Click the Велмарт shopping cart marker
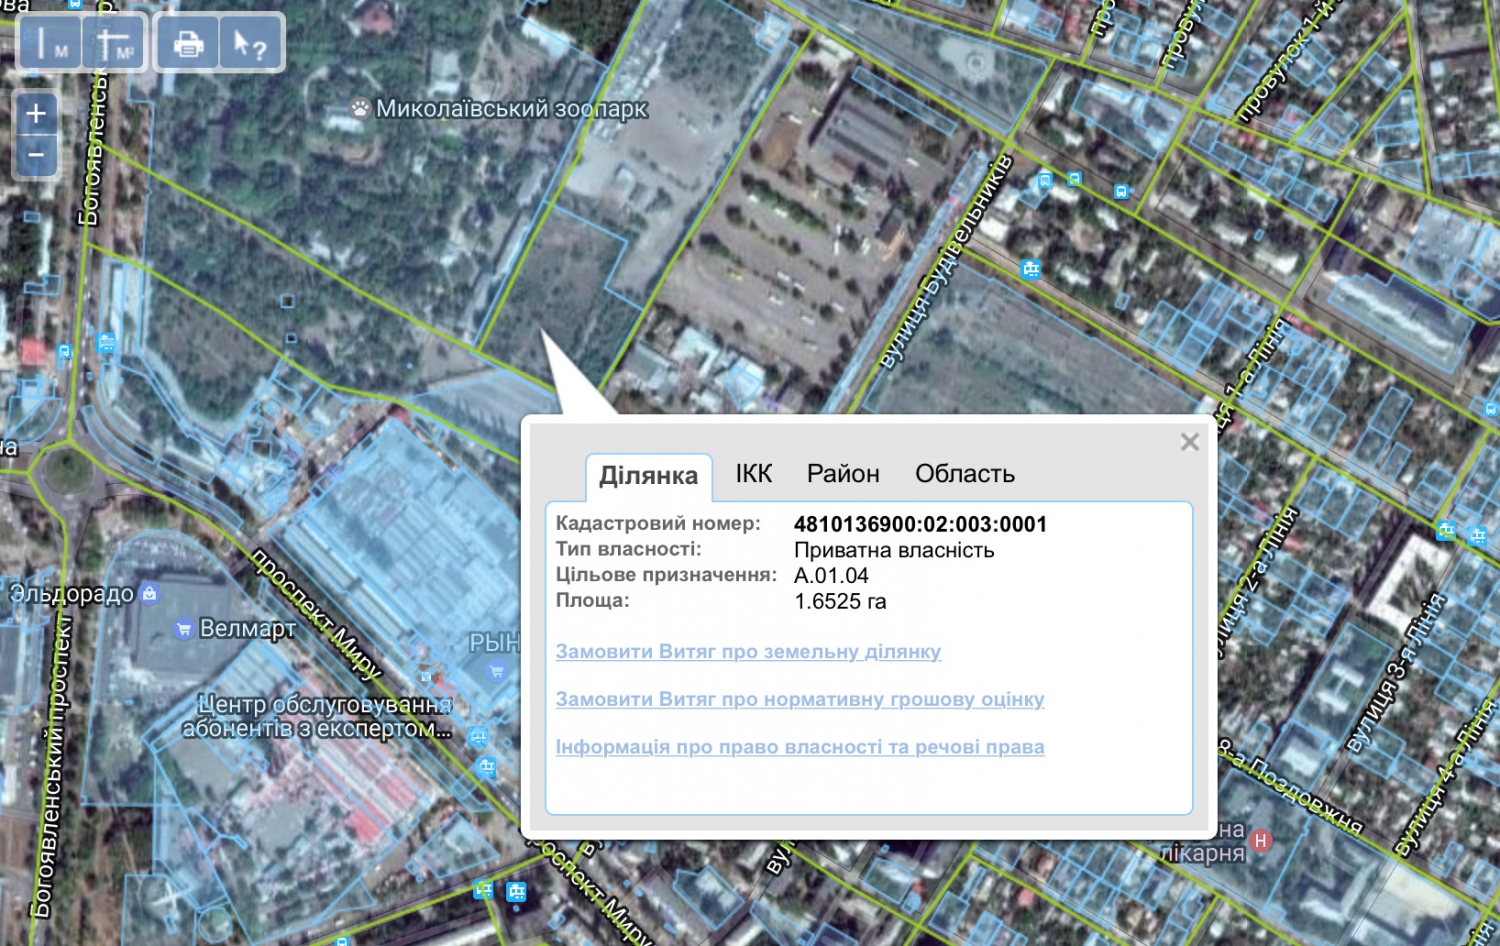The height and width of the screenshot is (946, 1500). coord(184,629)
